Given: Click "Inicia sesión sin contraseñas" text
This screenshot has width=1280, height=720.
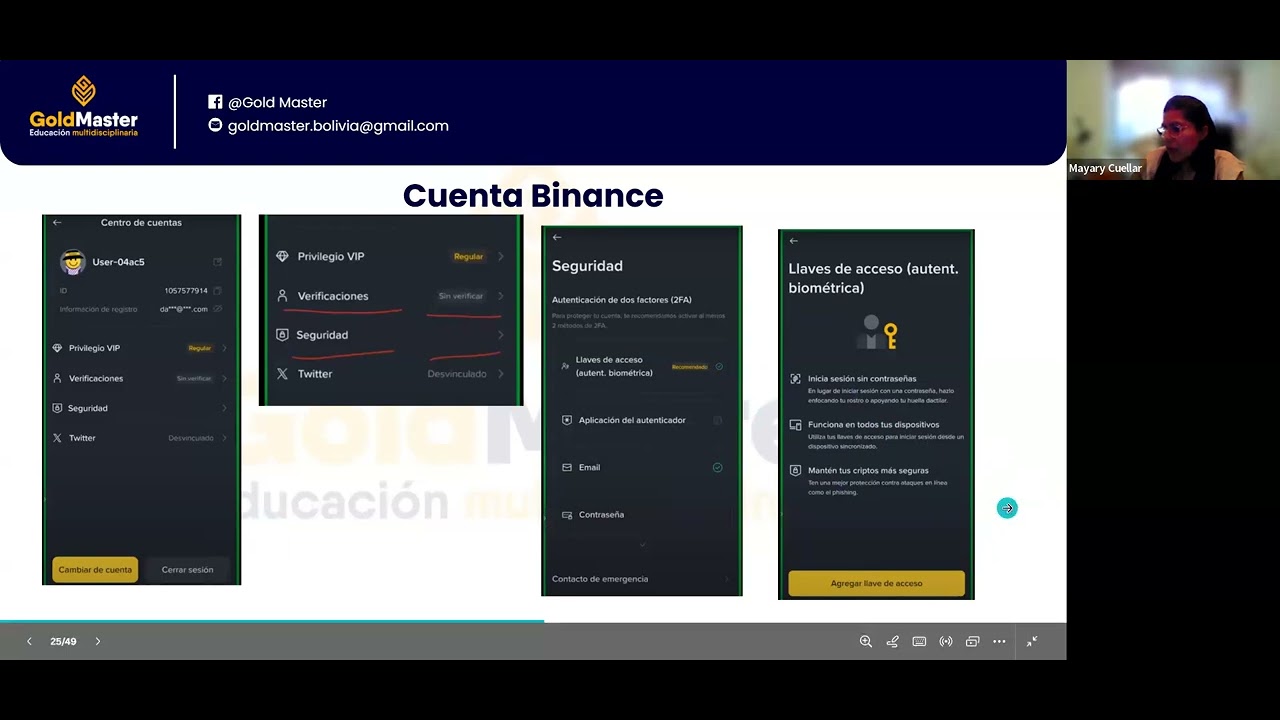Looking at the screenshot, I should tap(862, 378).
